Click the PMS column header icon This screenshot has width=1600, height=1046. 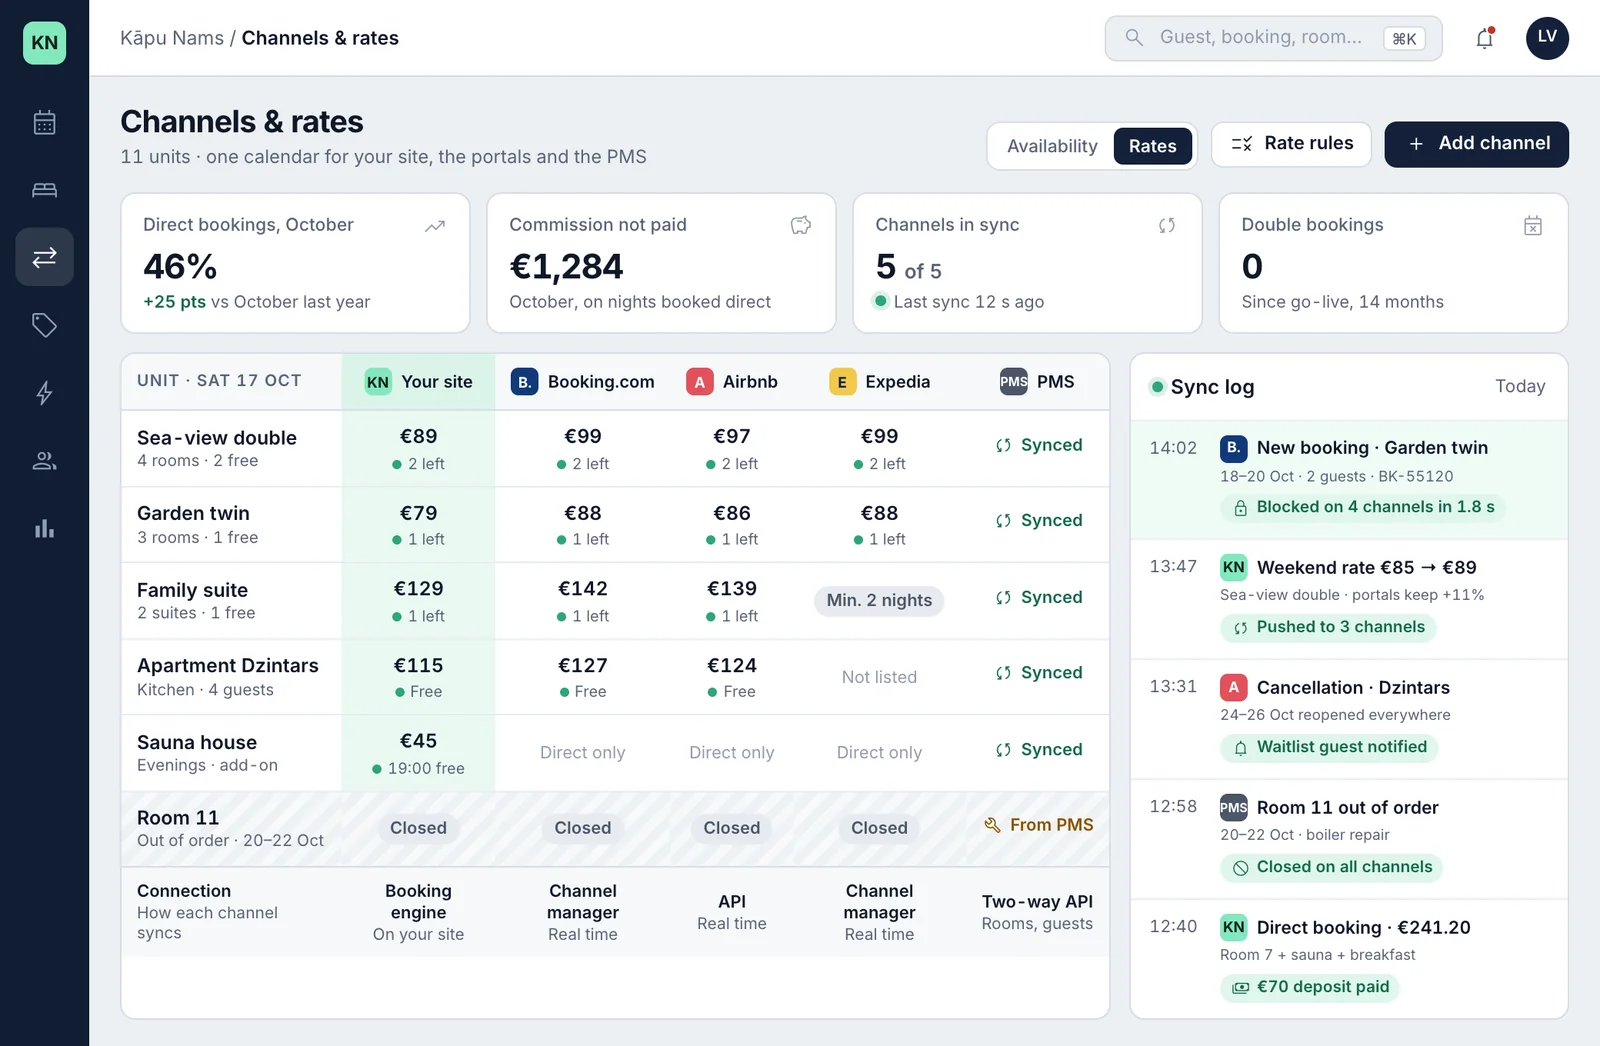click(1014, 382)
